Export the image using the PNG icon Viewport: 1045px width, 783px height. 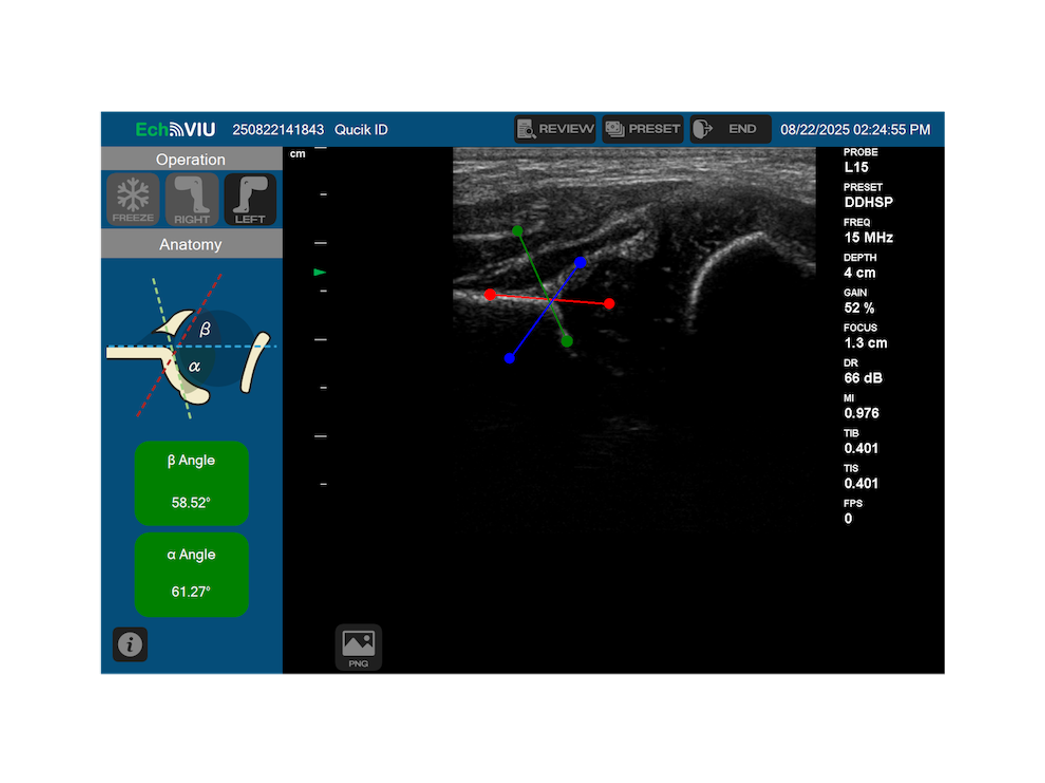[358, 647]
